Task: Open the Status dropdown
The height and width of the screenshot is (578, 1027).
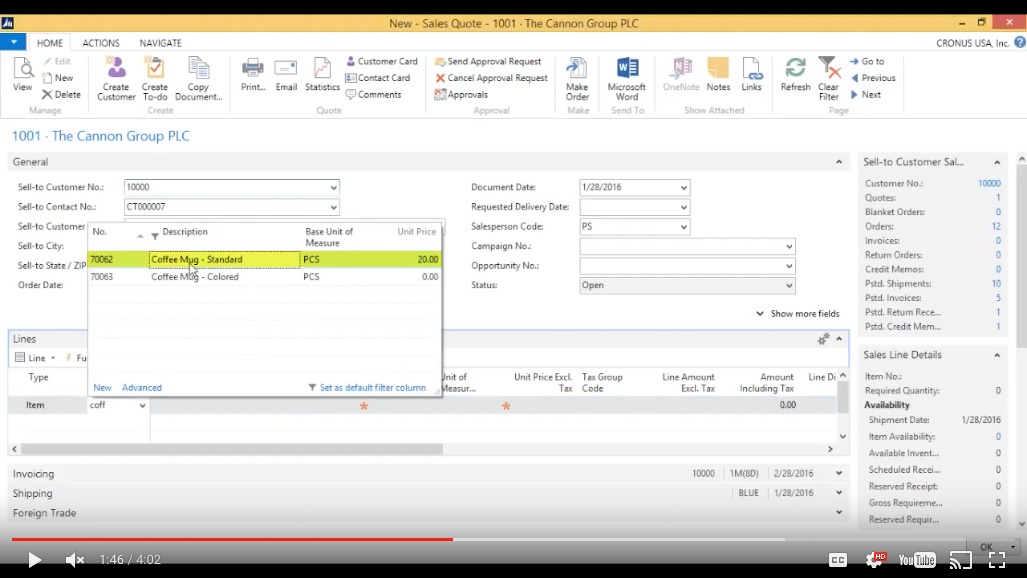Action: (x=789, y=286)
